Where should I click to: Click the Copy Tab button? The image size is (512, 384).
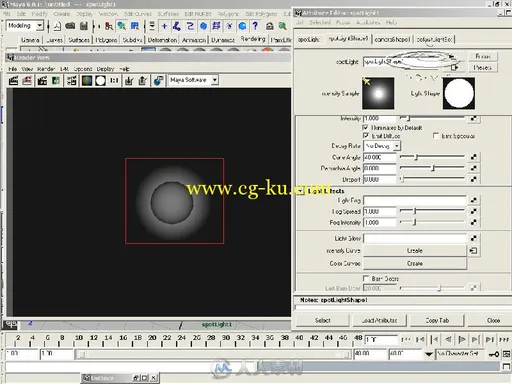click(437, 320)
